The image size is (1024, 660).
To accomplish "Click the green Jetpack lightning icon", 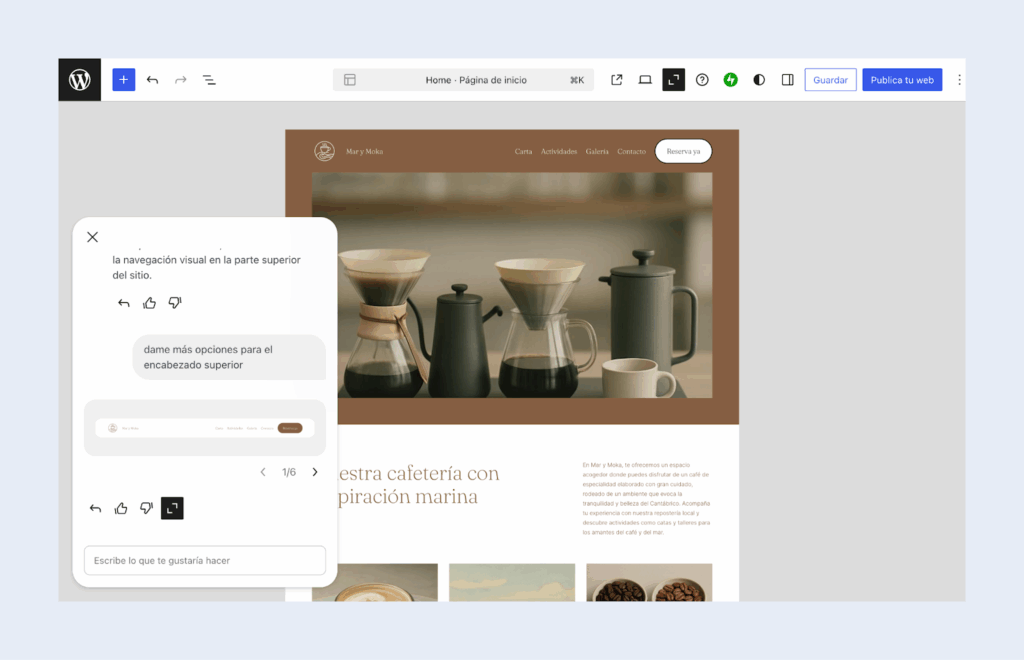I will pyautogui.click(x=730, y=80).
